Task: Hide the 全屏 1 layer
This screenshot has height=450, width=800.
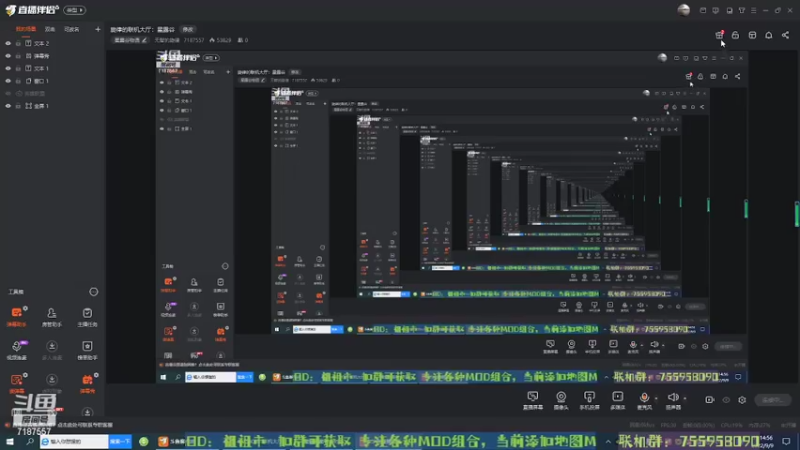Action: coord(8,106)
